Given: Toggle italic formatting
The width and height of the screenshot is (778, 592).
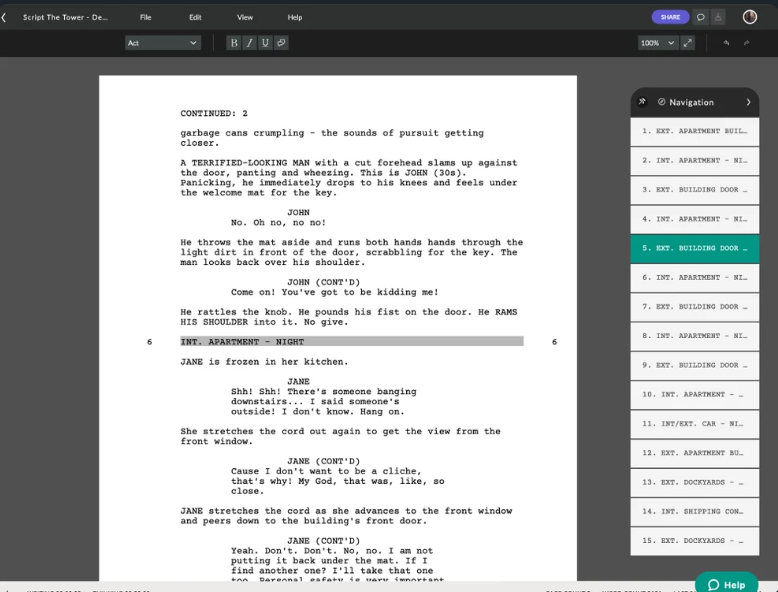Looking at the screenshot, I should coord(250,43).
